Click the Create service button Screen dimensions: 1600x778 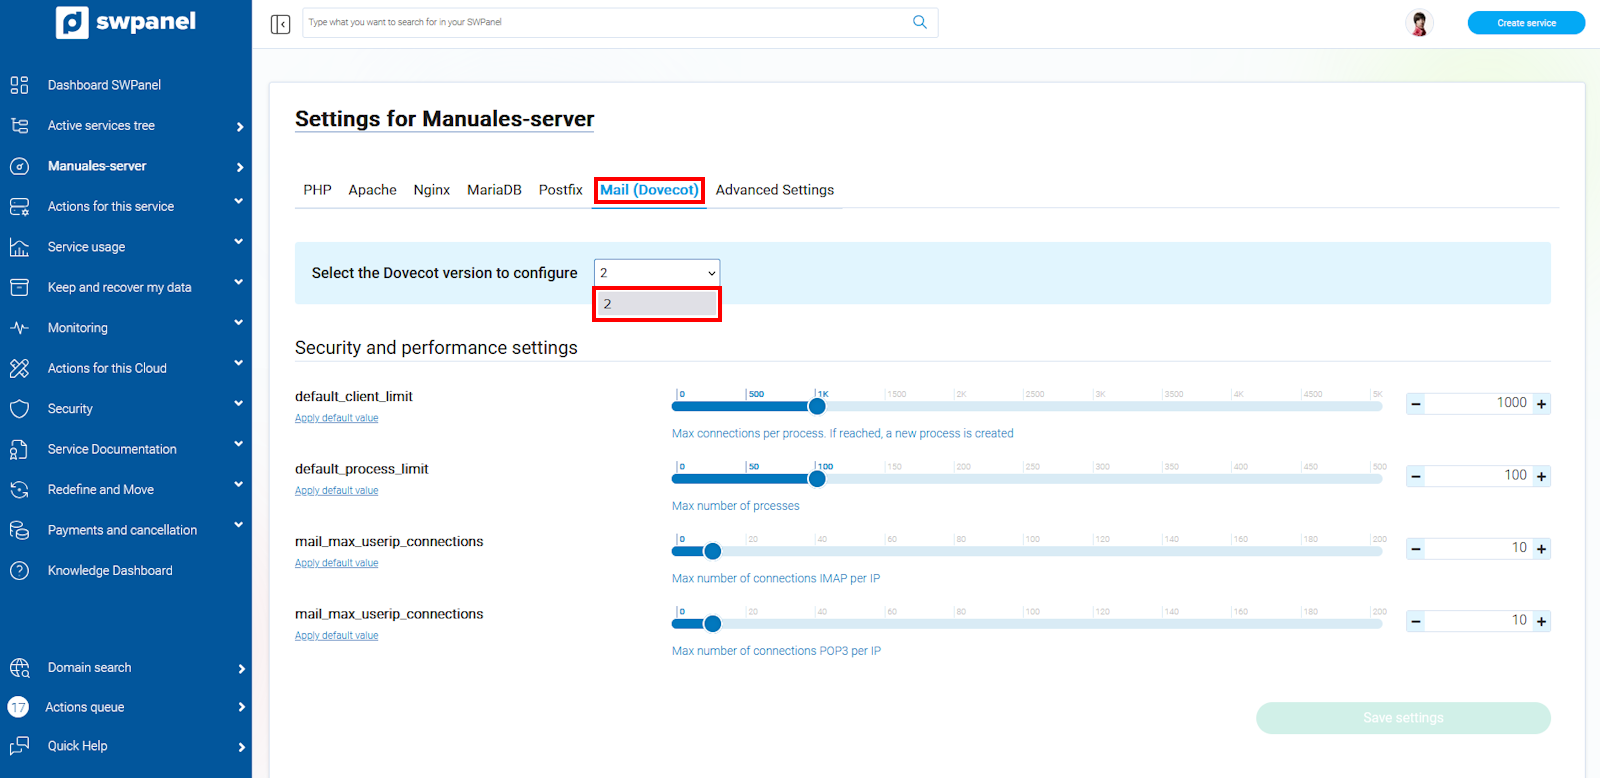coord(1525,23)
